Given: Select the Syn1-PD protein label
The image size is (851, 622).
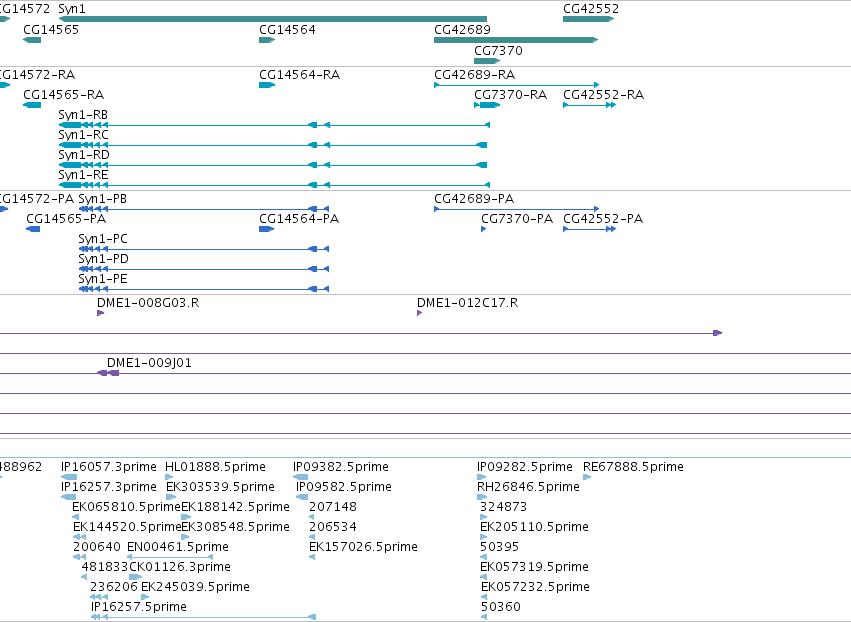Looking at the screenshot, I should 104,259.
